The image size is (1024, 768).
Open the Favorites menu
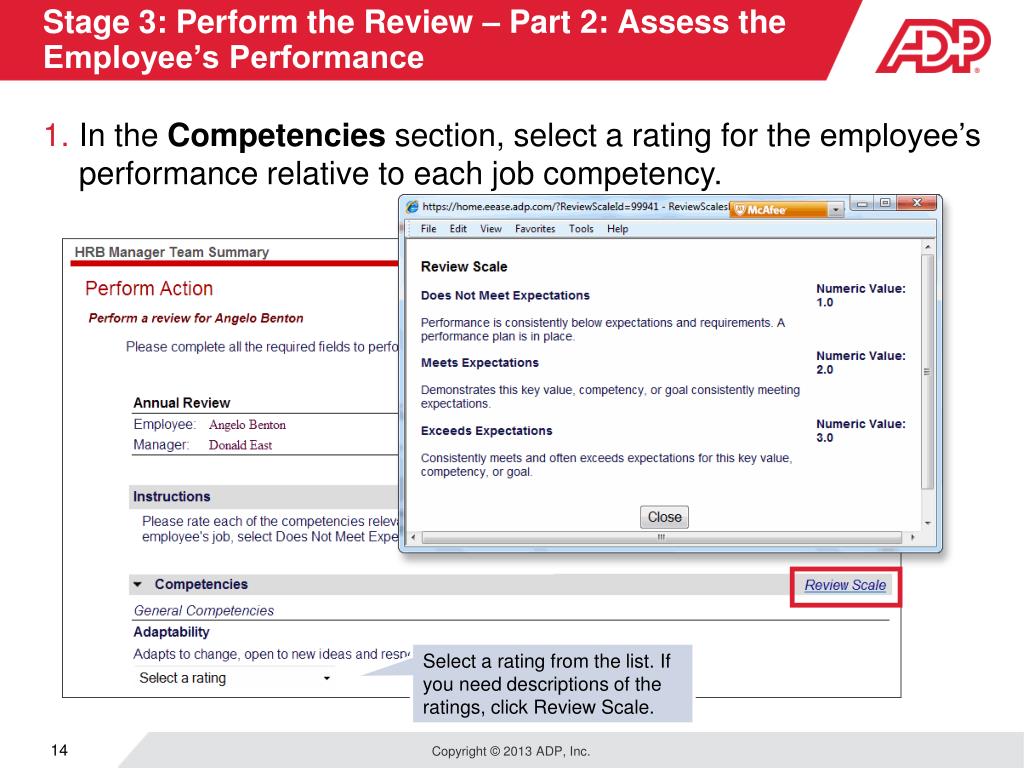pos(535,229)
